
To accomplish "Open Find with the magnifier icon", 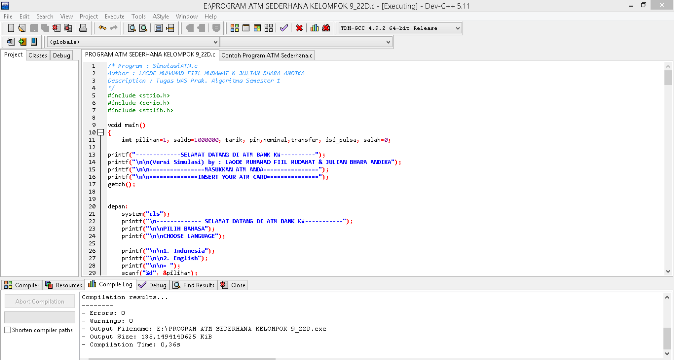I will pyautogui.click(x=132, y=28).
